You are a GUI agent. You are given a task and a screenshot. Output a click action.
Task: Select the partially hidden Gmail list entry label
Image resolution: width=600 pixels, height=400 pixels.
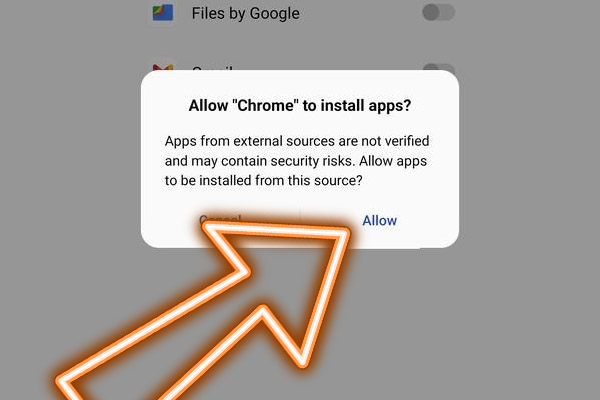click(213, 69)
